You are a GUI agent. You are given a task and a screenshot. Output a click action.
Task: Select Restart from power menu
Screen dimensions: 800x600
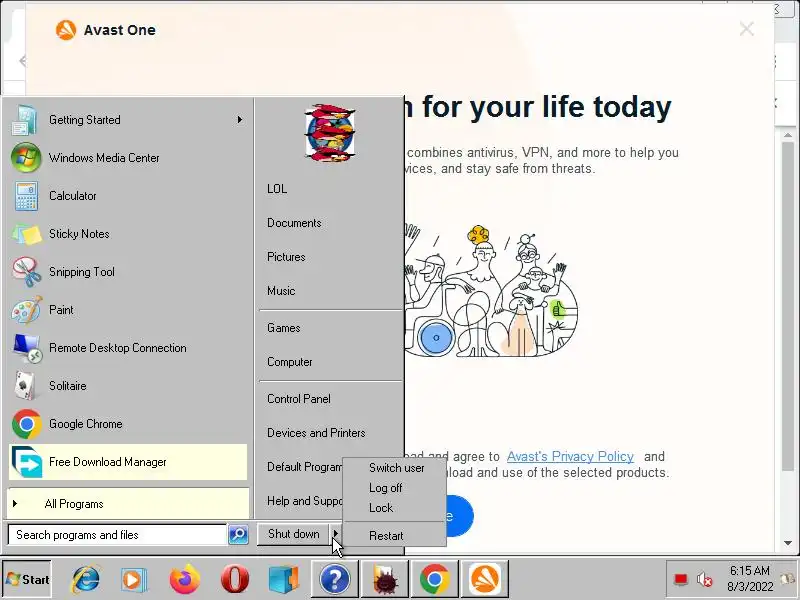[x=386, y=536]
